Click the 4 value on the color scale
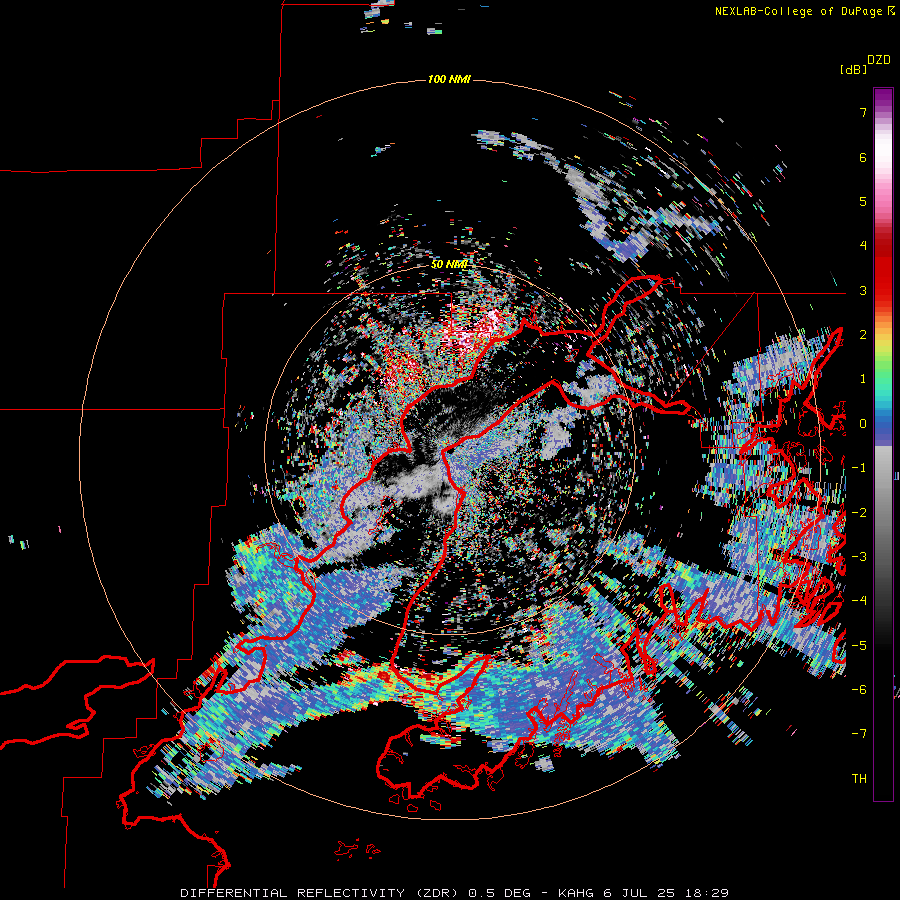The image size is (900, 900). click(x=863, y=246)
